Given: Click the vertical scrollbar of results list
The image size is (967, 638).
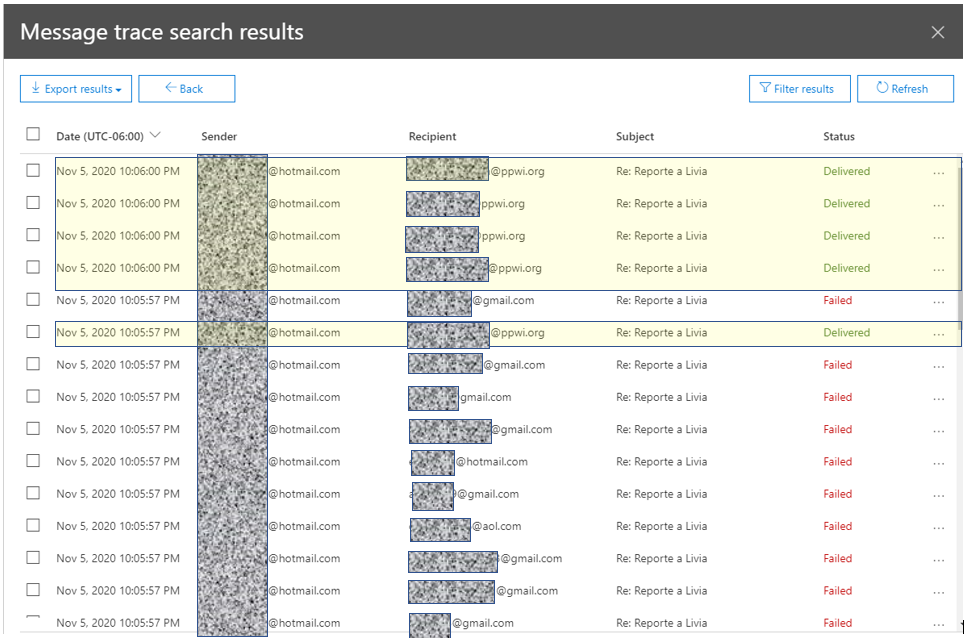Looking at the screenshot, I should pos(961,250).
